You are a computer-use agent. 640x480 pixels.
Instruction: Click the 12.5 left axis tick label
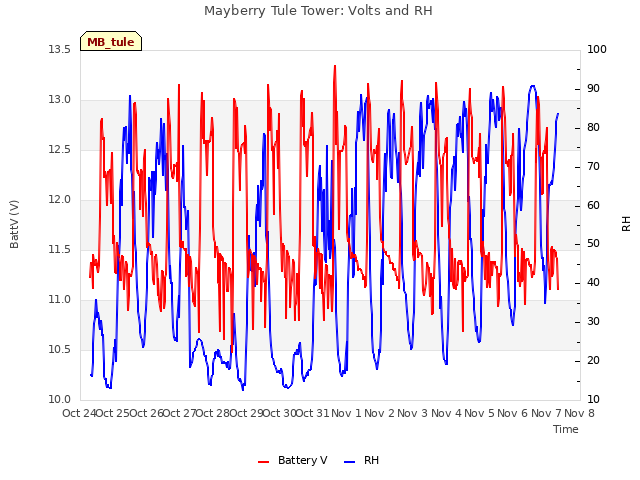pyautogui.click(x=59, y=149)
